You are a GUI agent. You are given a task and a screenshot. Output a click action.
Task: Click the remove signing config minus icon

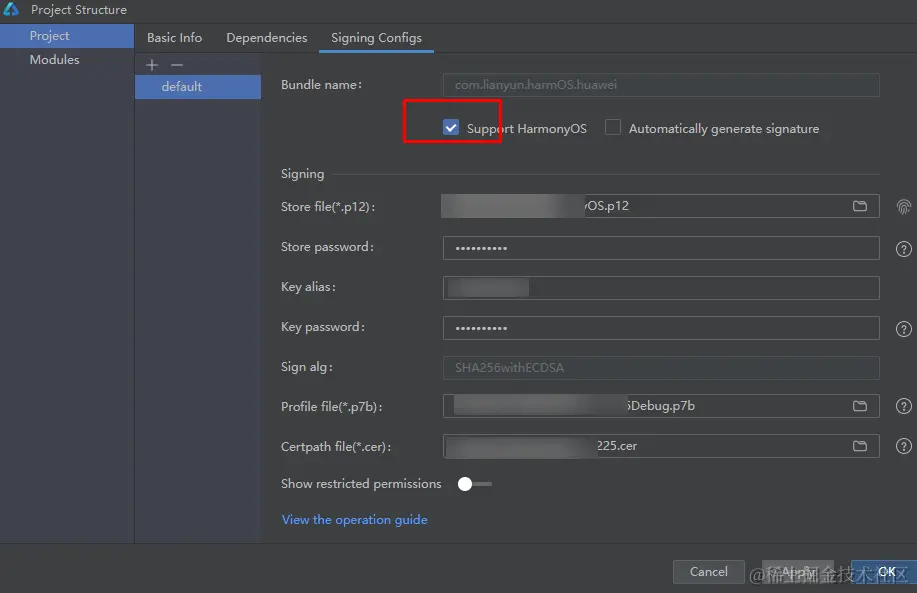(x=177, y=65)
